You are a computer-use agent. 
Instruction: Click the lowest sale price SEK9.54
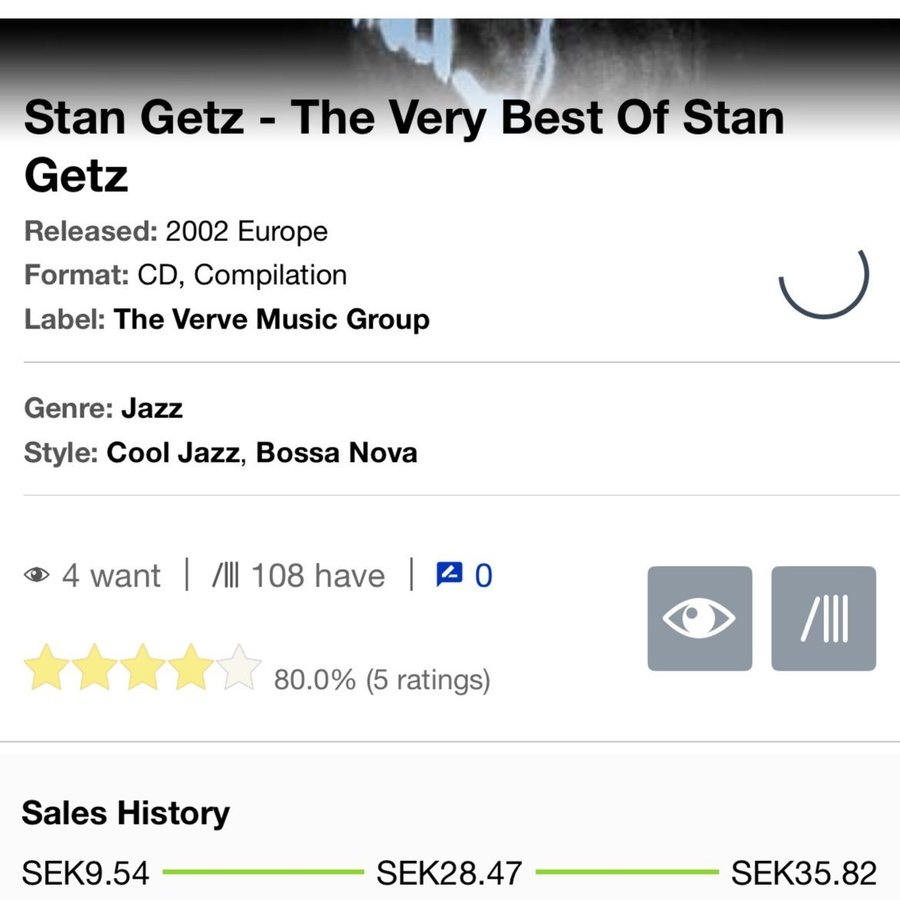(x=85, y=873)
